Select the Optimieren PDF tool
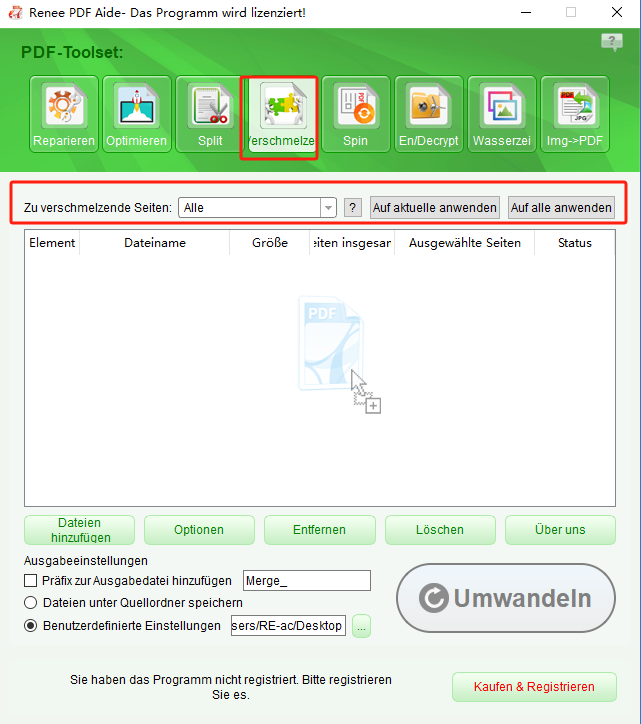This screenshot has width=641, height=724. click(x=137, y=114)
